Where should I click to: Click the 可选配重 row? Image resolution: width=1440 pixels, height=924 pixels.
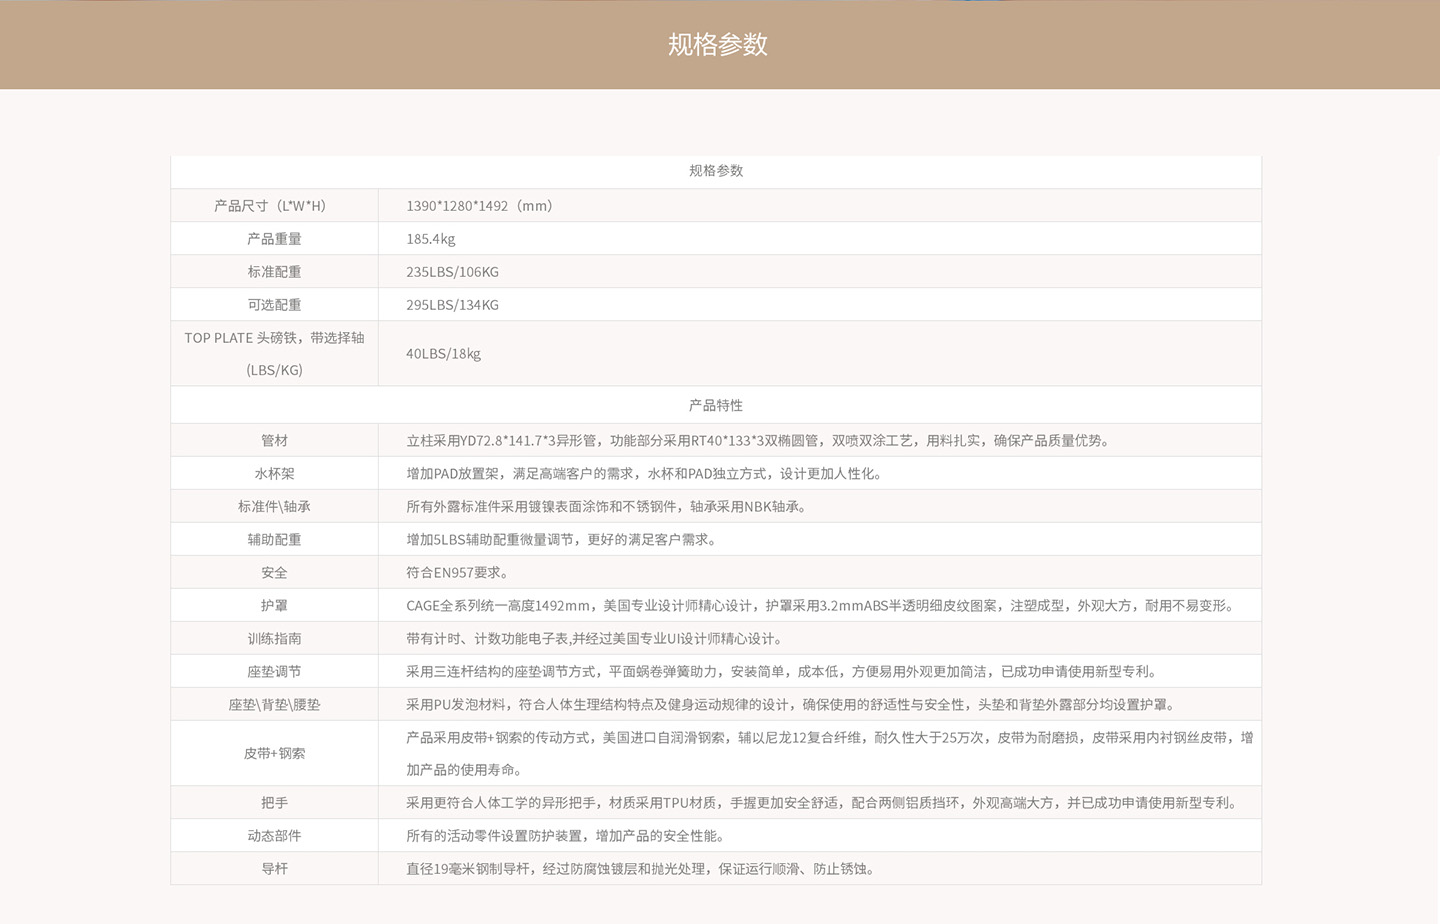[274, 304]
